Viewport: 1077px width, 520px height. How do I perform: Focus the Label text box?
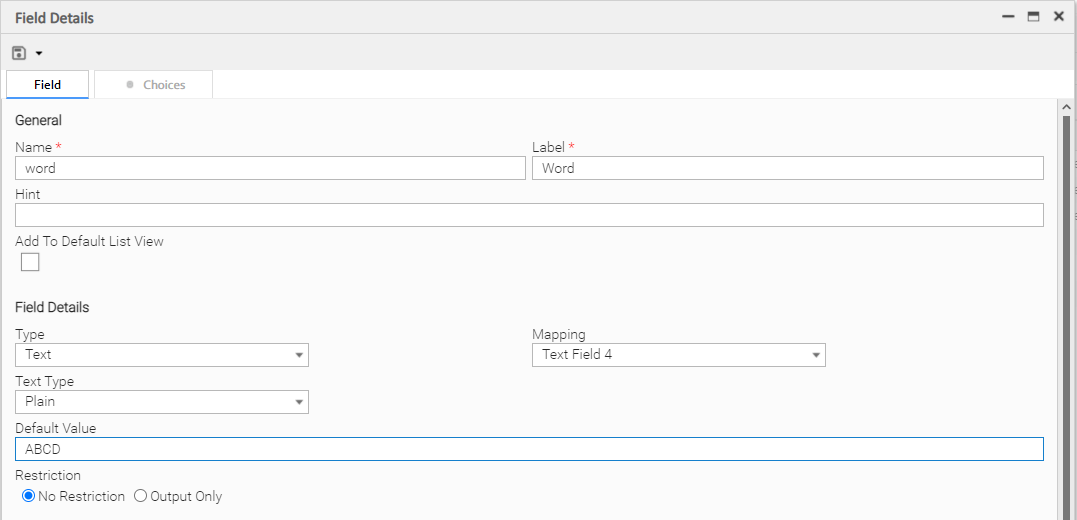[x=787, y=168]
